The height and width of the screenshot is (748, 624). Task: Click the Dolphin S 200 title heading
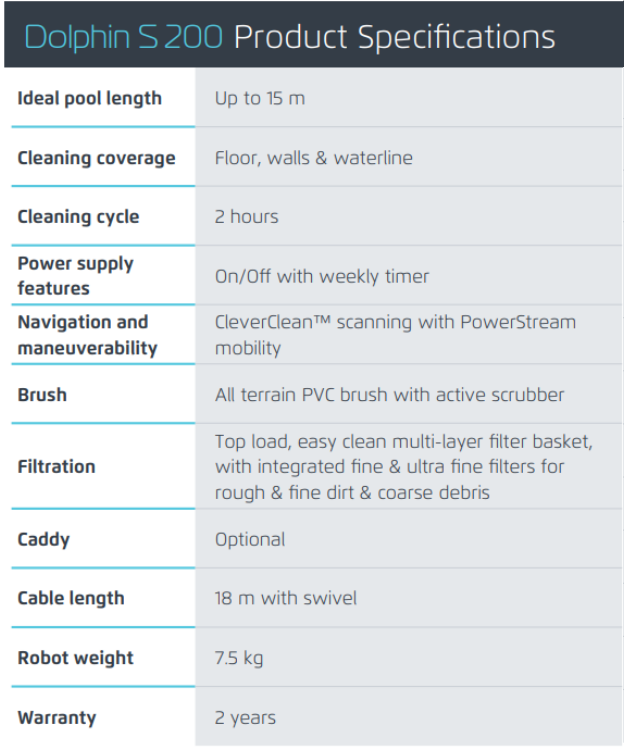[x=290, y=37]
